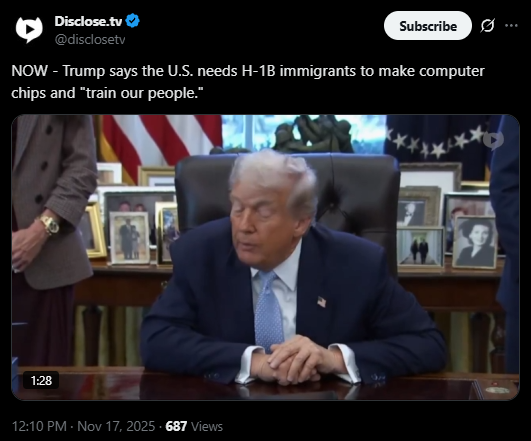Click the "train our people" quote text
531x441 pixels.
pyautogui.click(x=142, y=93)
